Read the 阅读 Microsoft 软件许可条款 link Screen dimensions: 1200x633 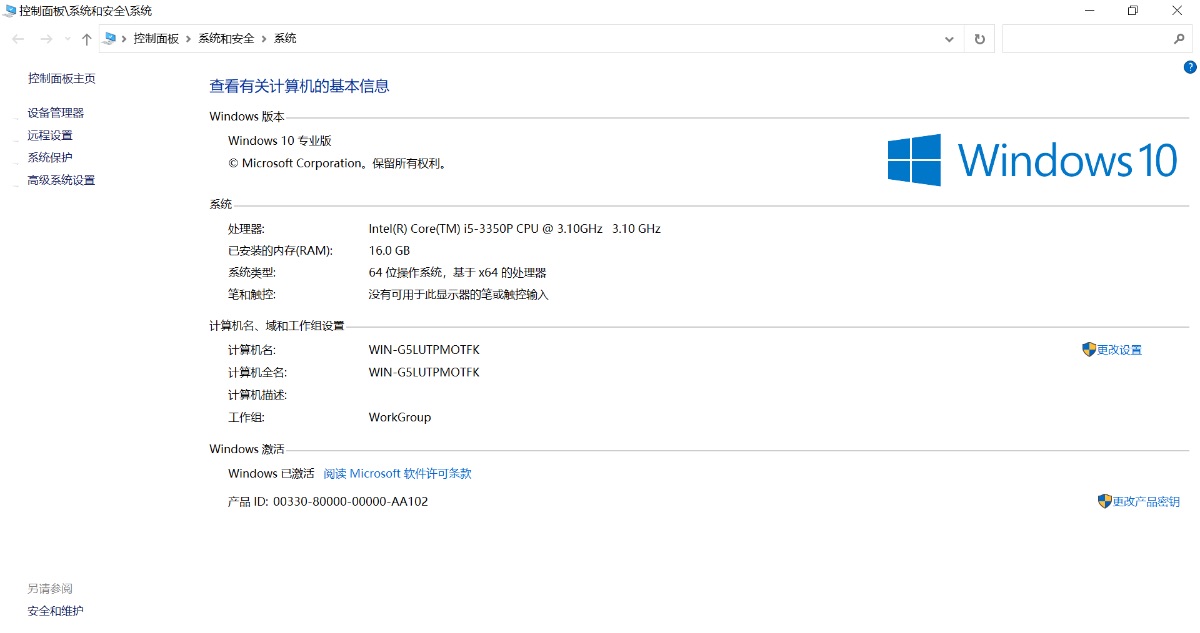397,474
